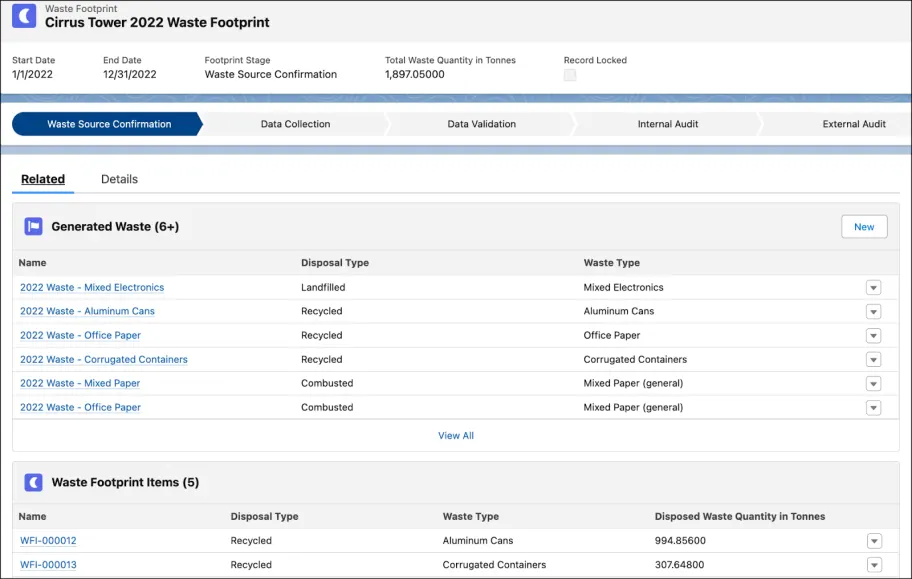
Task: Click the View All link
Action: pos(456,435)
